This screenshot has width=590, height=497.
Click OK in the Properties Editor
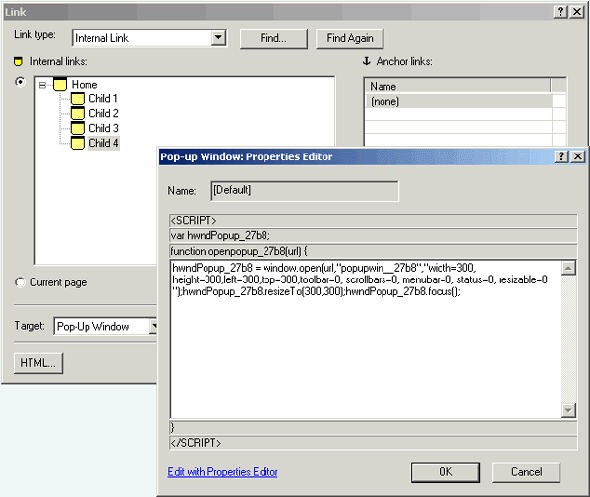coord(445,472)
